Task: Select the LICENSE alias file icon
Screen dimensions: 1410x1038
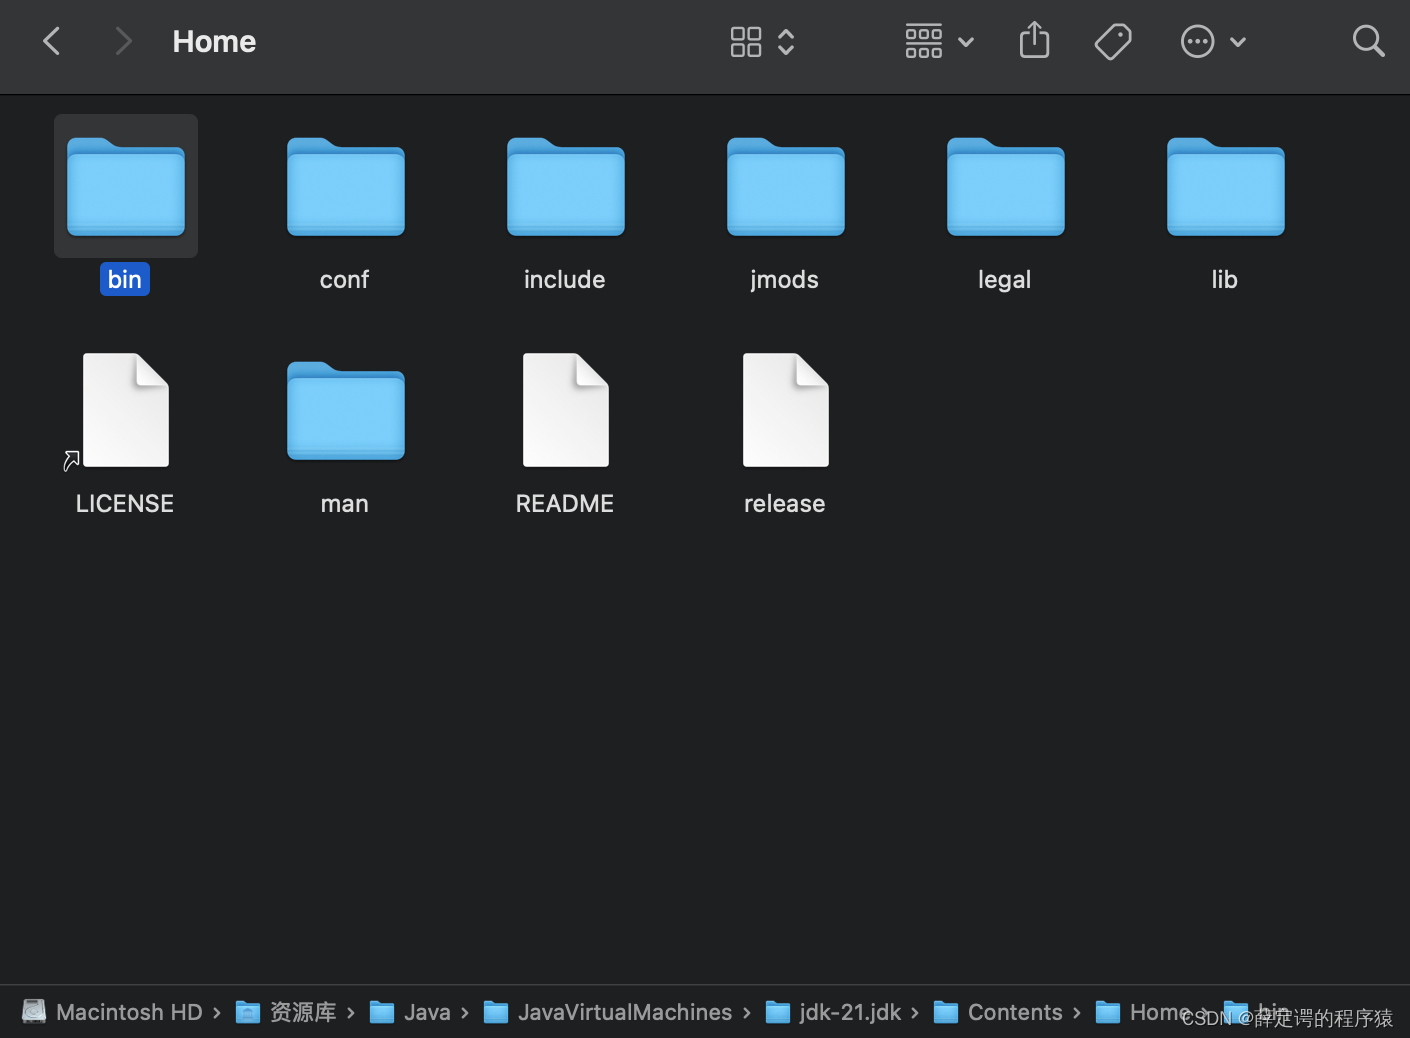Action: pos(126,410)
